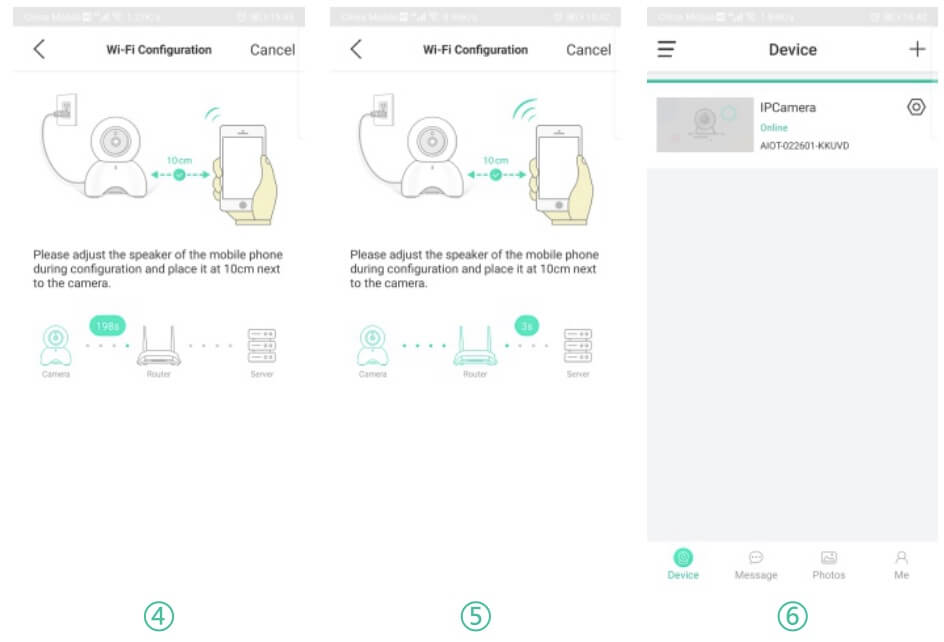Image resolution: width=944 pixels, height=642 pixels.
Task: Switch to the Photos tab
Action: (828, 564)
